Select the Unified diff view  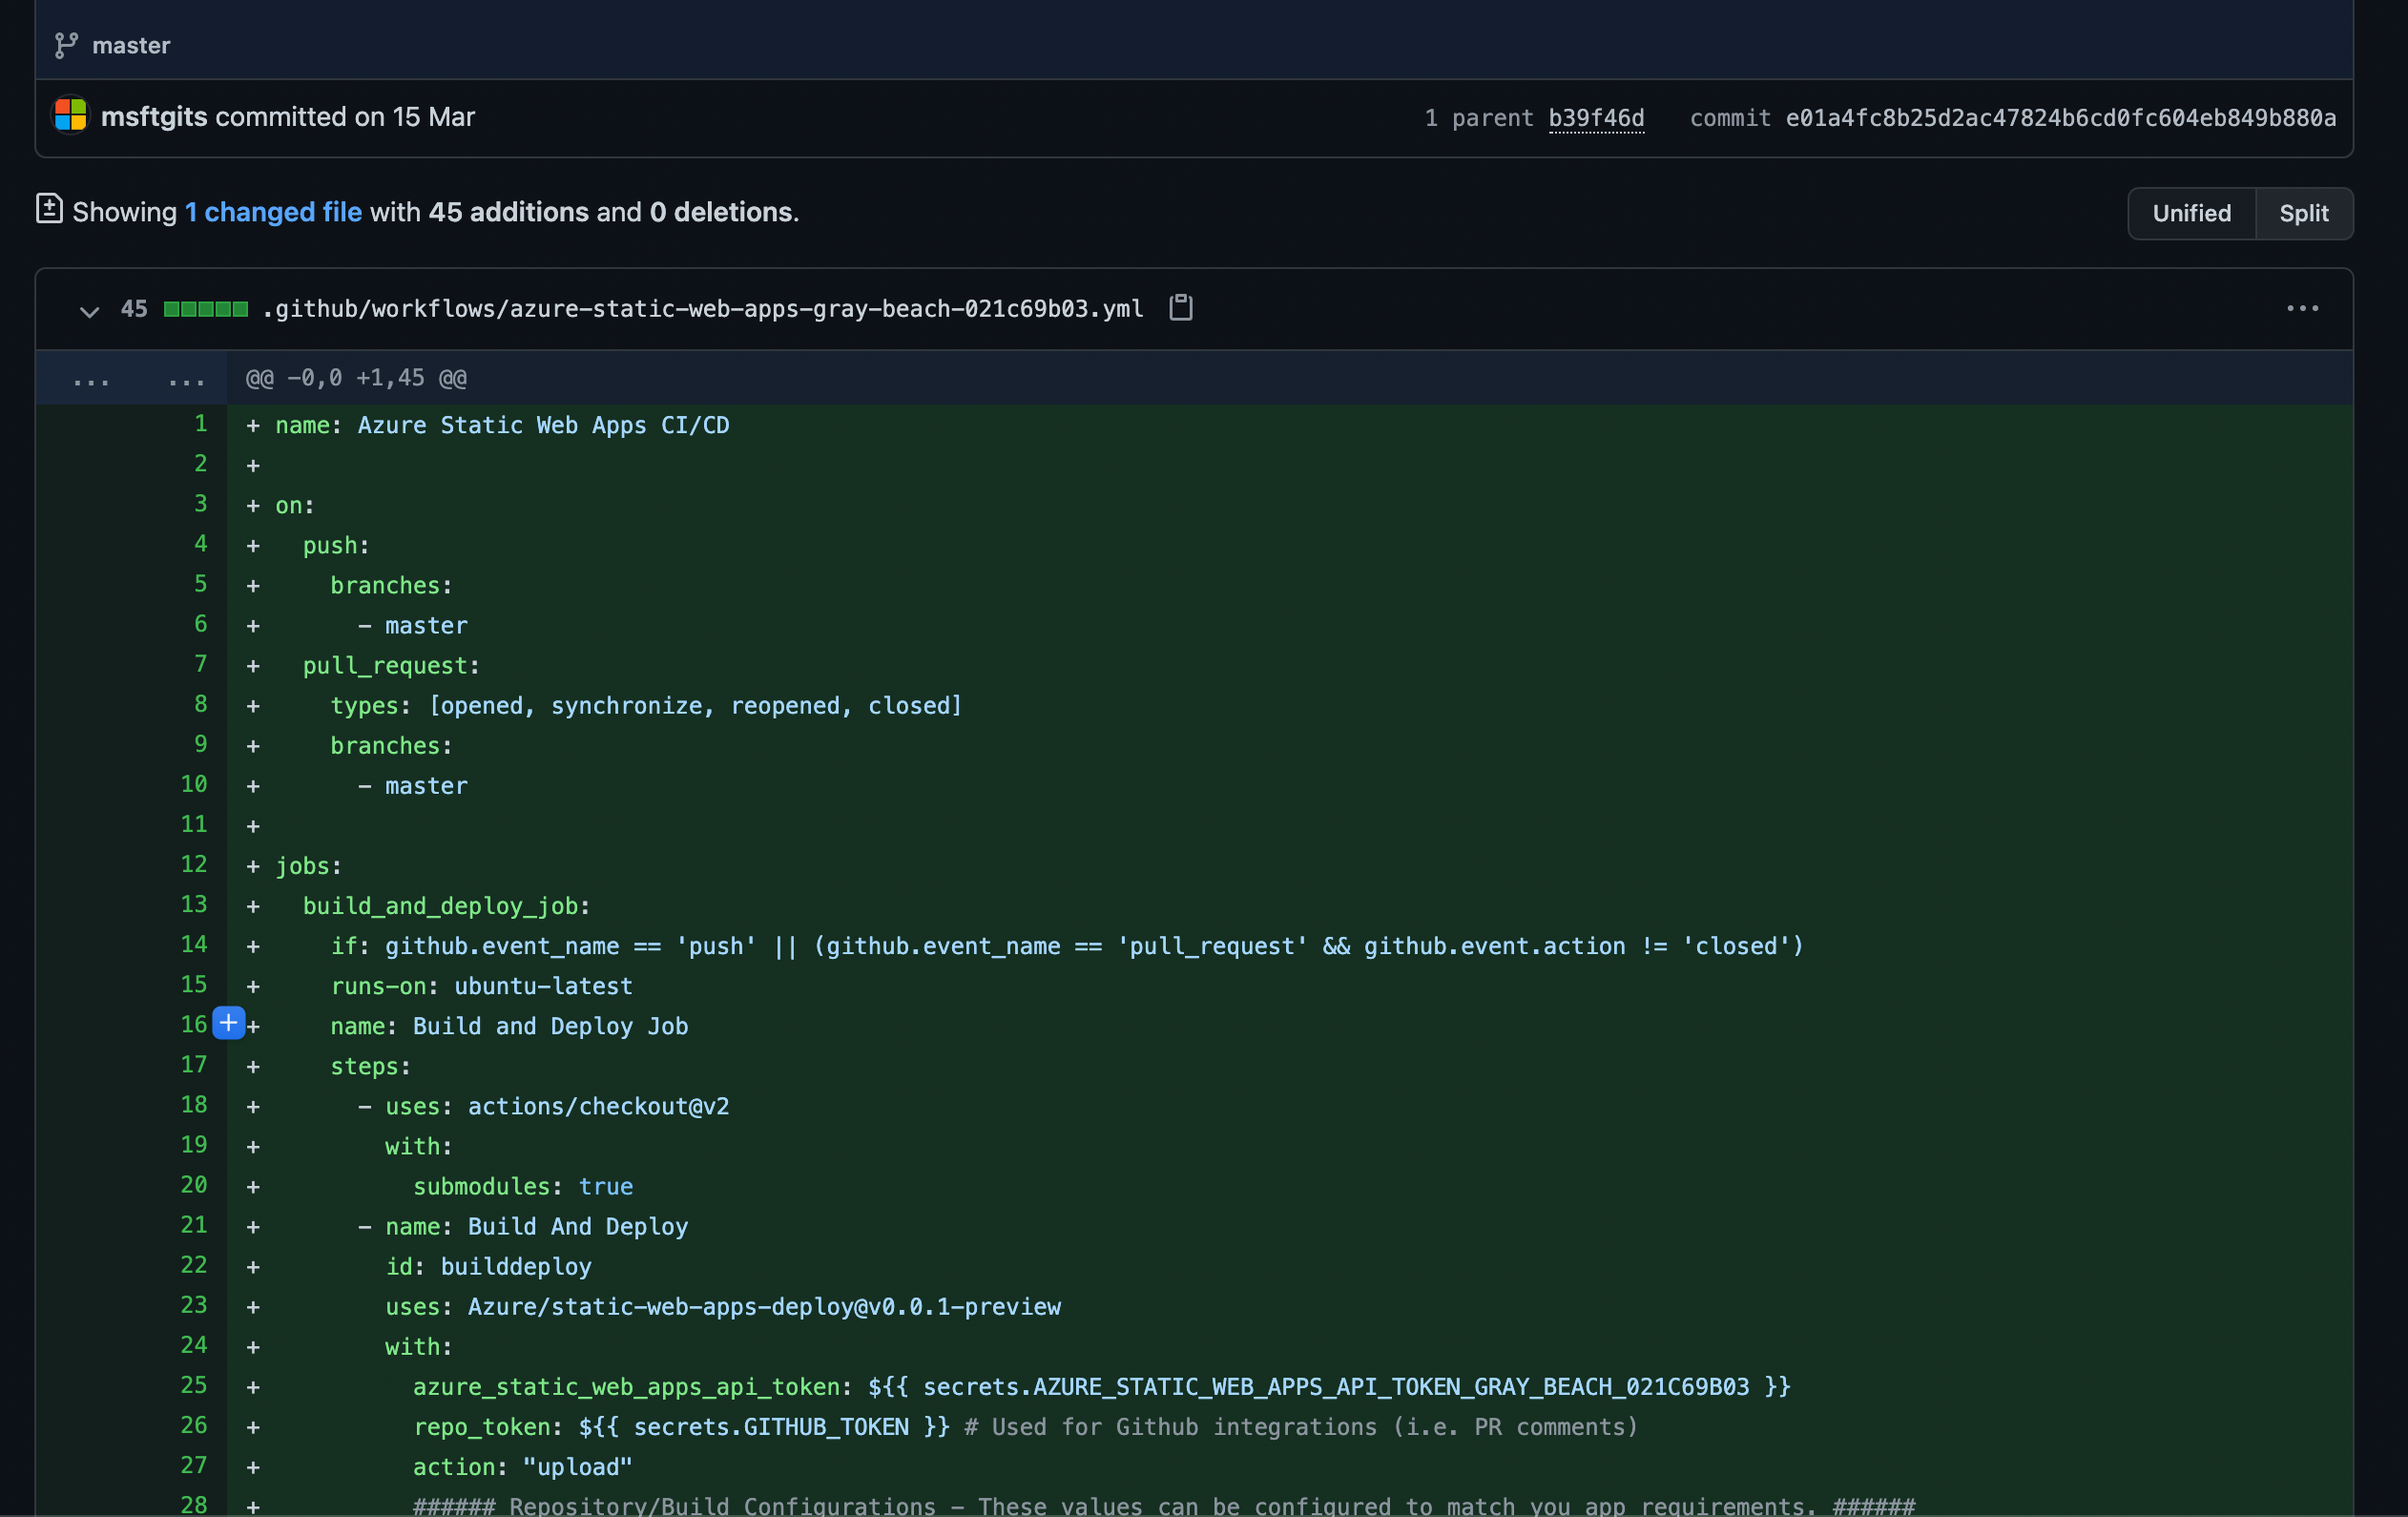pos(2191,213)
